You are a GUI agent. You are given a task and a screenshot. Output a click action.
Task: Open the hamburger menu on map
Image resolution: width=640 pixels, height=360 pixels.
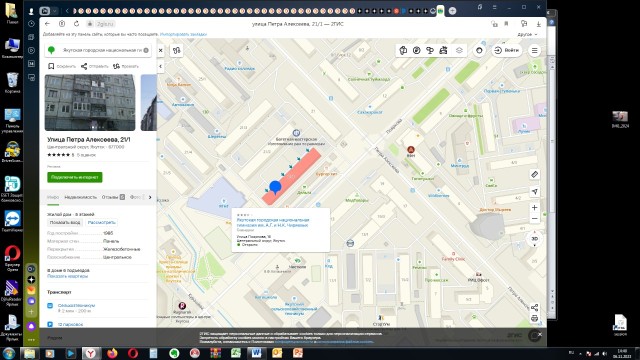(534, 50)
